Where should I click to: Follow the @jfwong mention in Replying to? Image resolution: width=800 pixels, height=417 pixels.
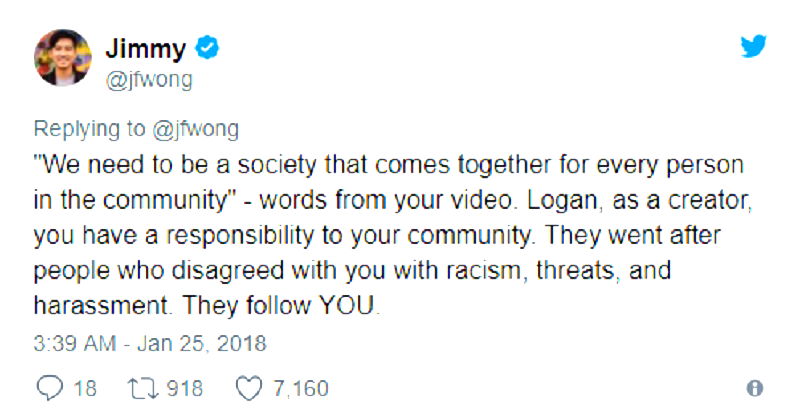[195, 131]
